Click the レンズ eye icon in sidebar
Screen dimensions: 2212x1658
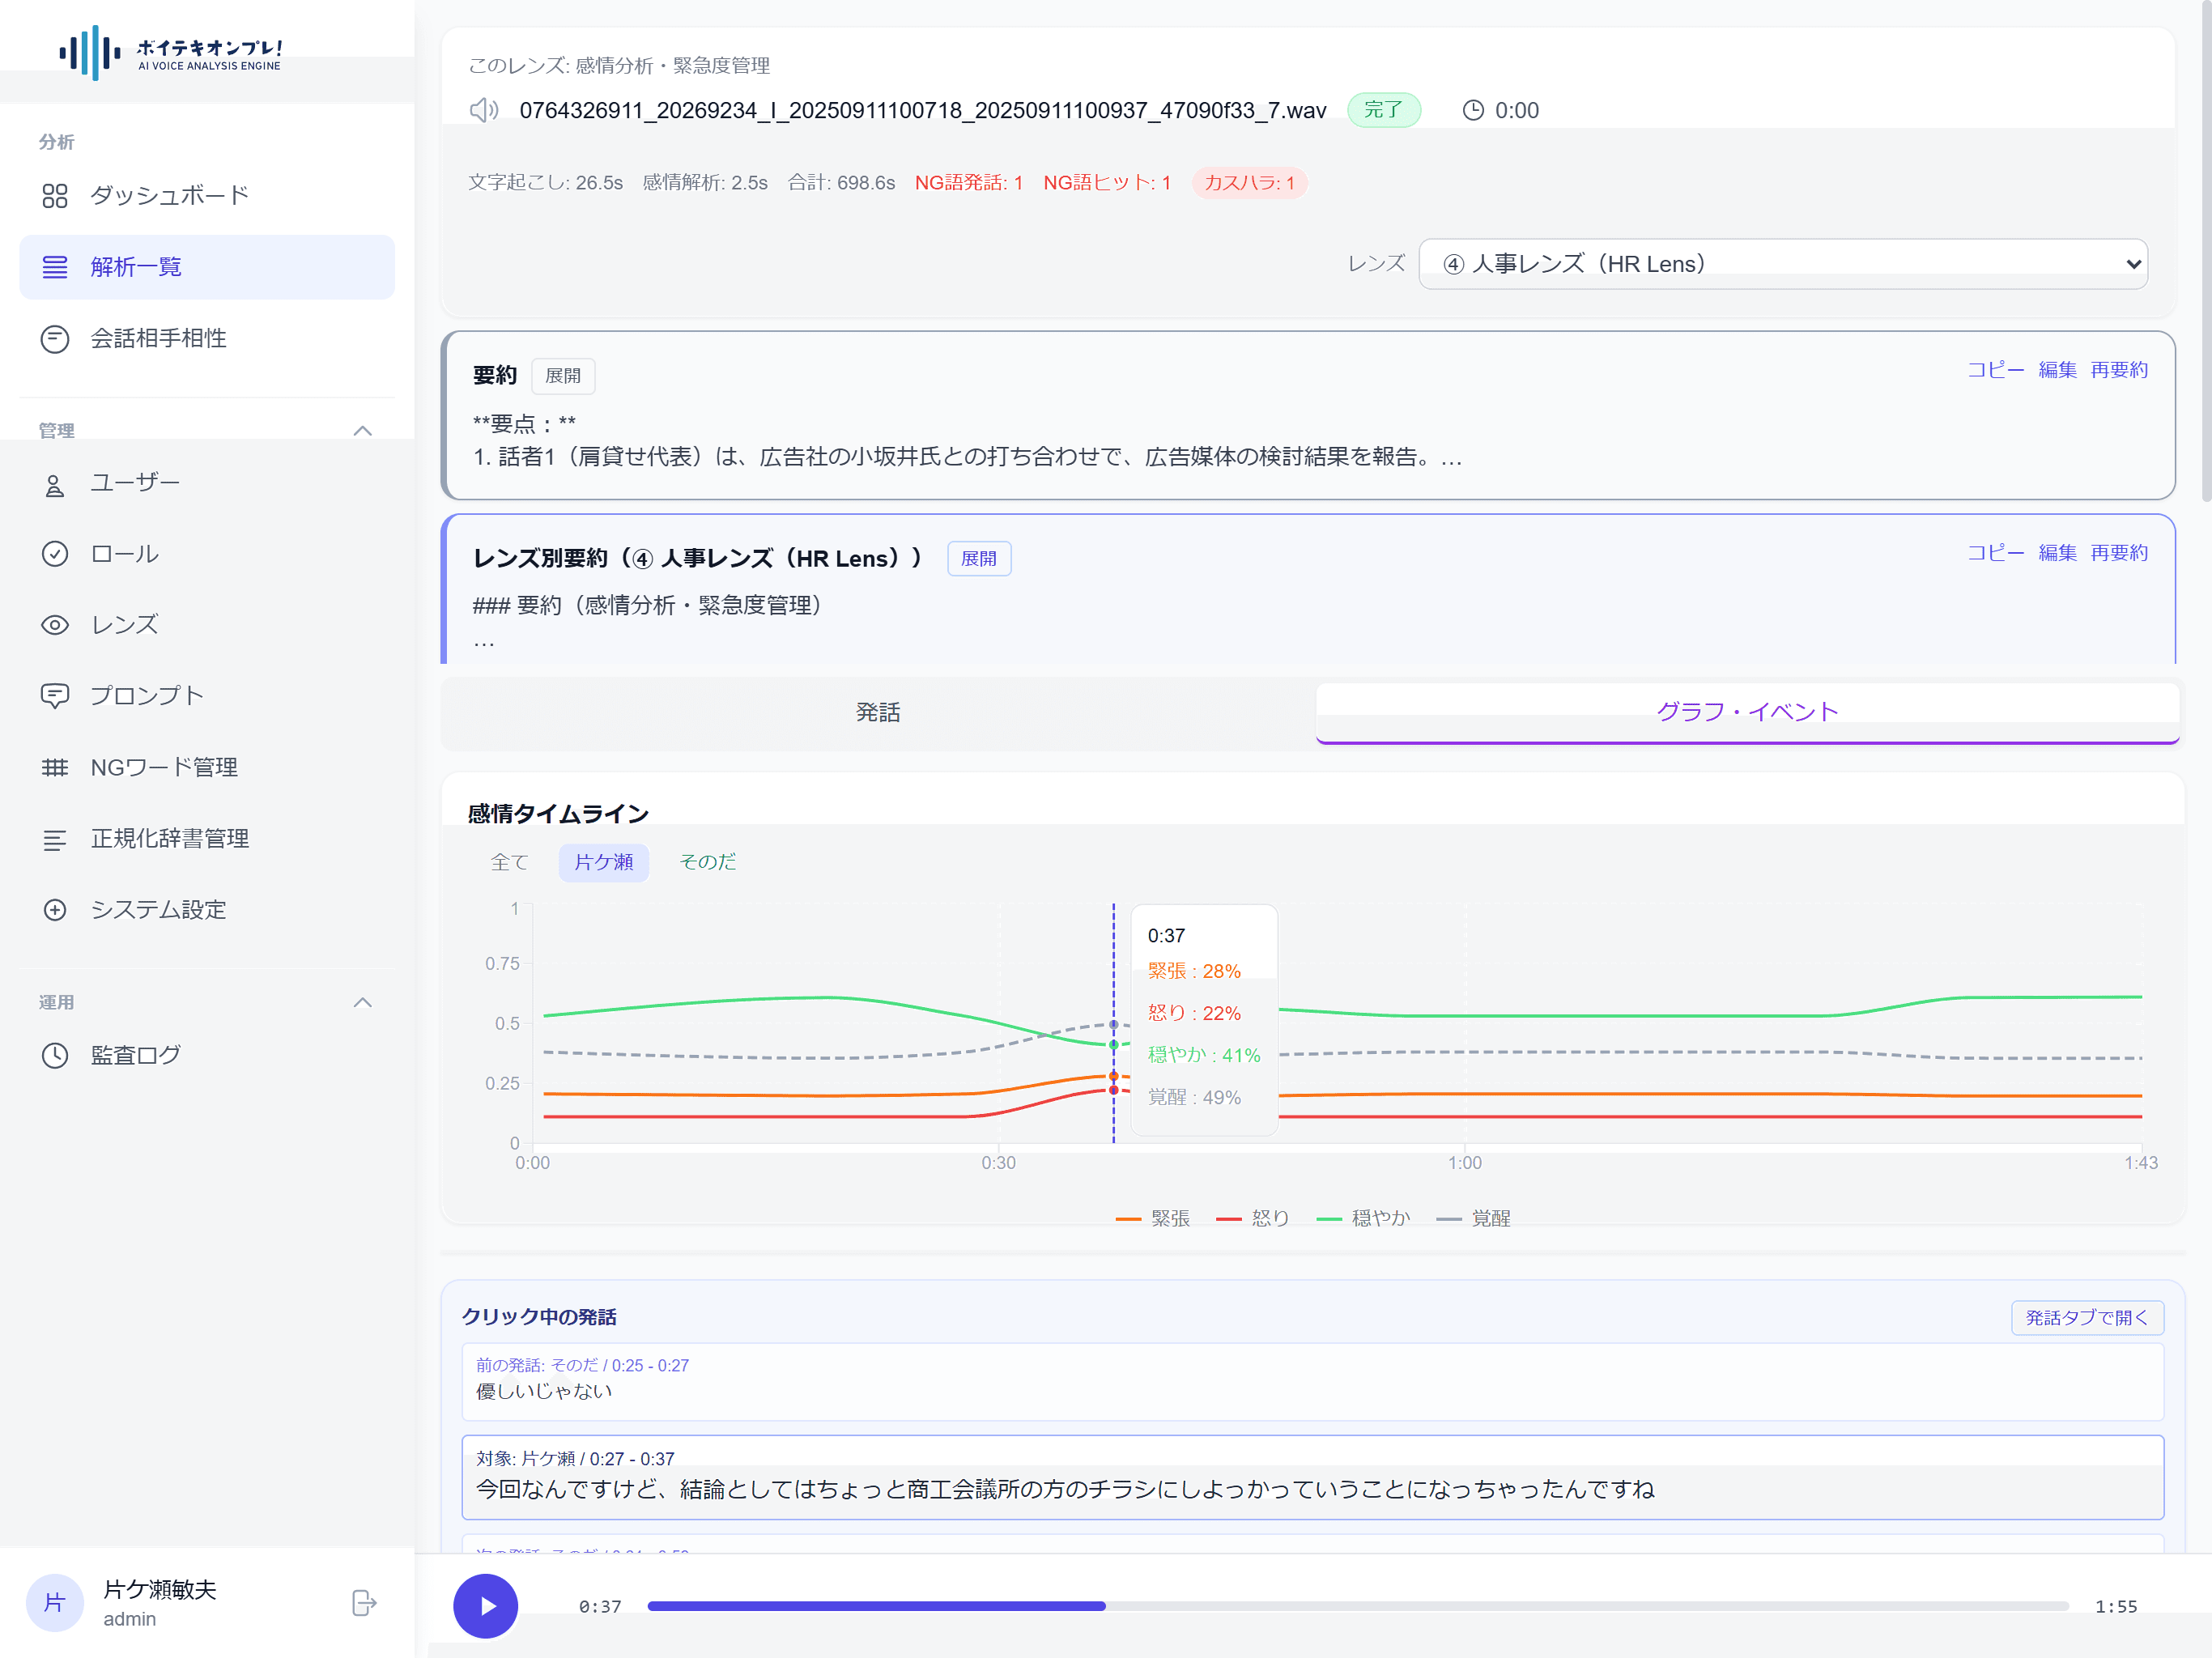click(x=55, y=625)
